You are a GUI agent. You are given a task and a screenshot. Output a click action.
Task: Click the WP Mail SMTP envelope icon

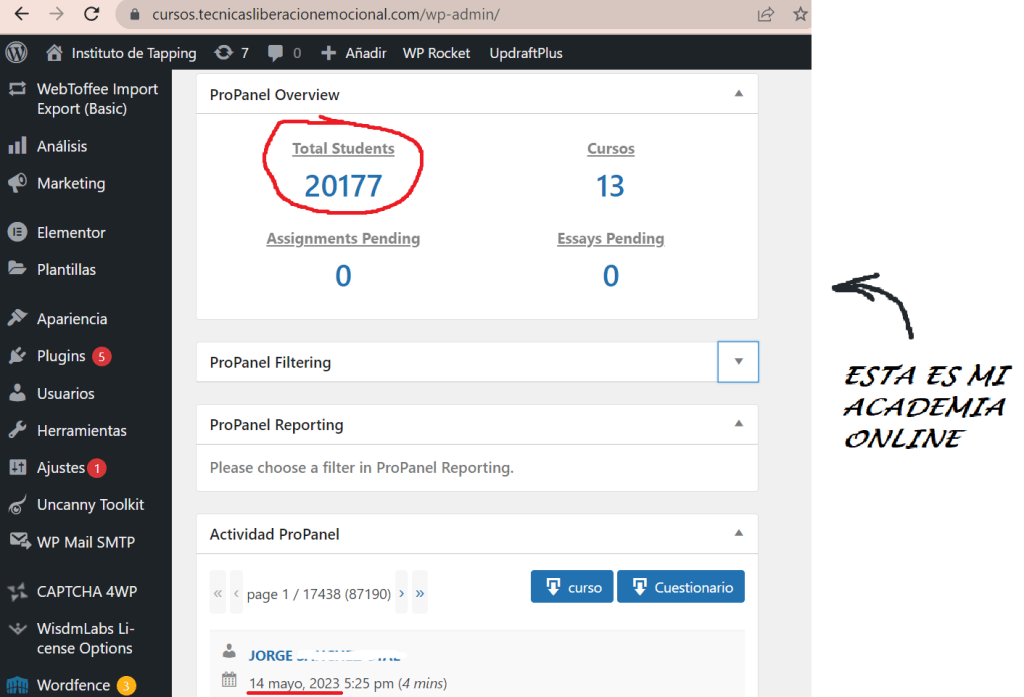(x=20, y=541)
